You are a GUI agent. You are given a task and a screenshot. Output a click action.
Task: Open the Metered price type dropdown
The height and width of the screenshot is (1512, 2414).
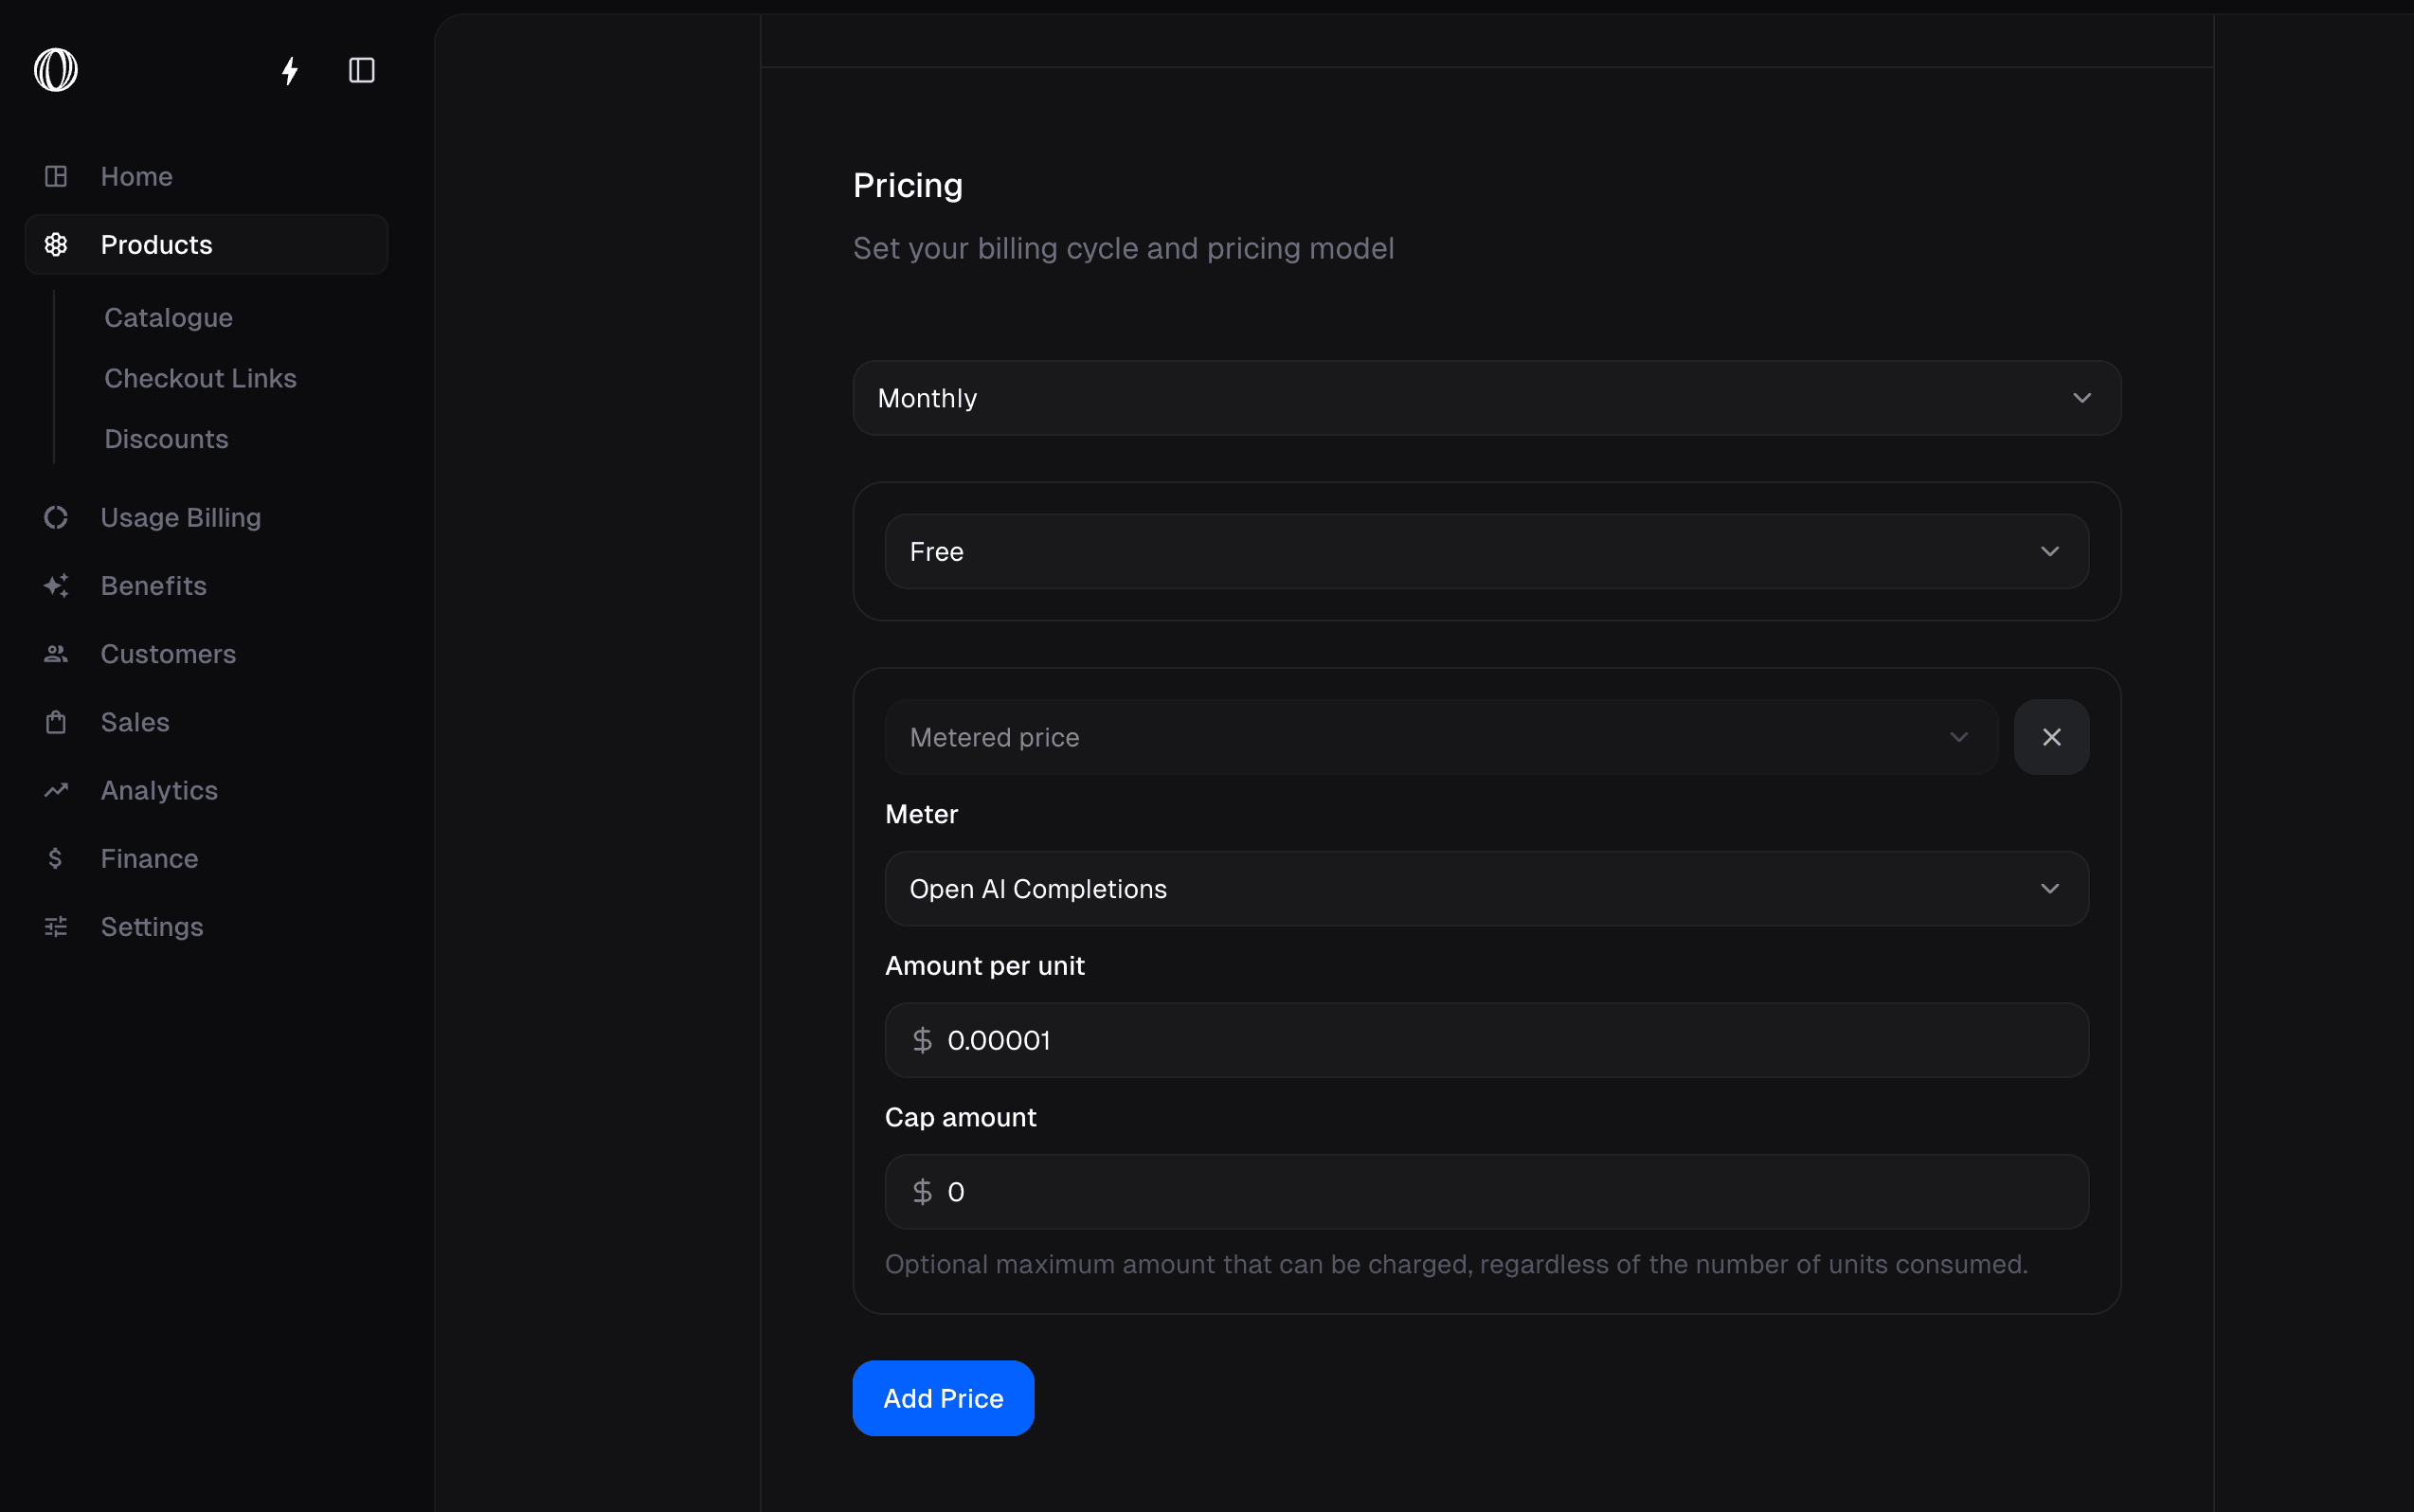coord(1440,737)
